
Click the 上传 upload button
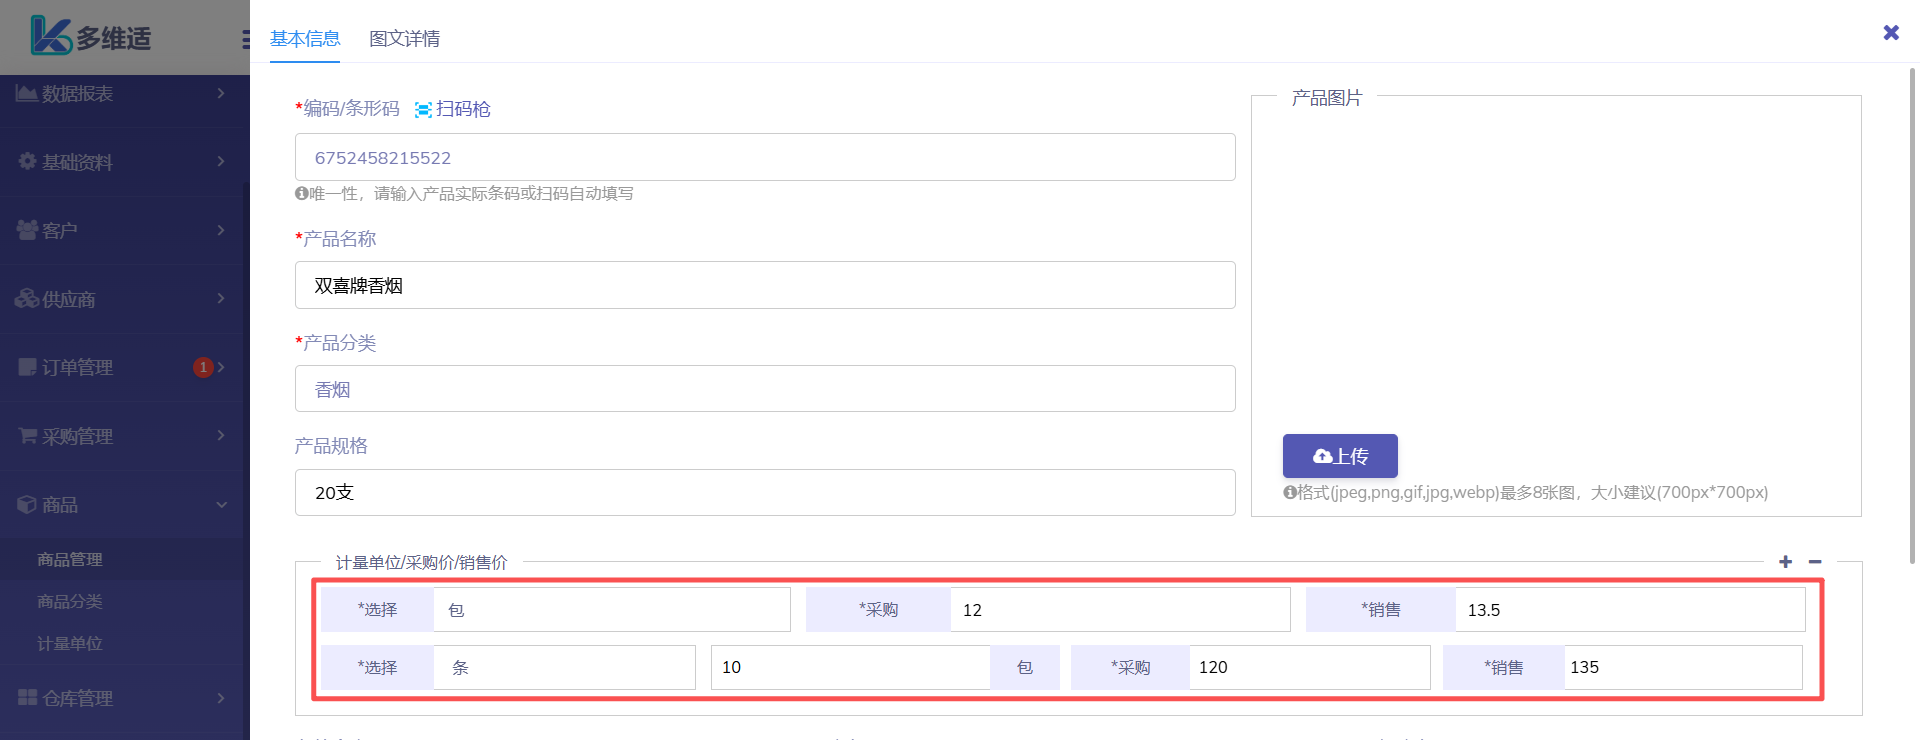(x=1339, y=456)
